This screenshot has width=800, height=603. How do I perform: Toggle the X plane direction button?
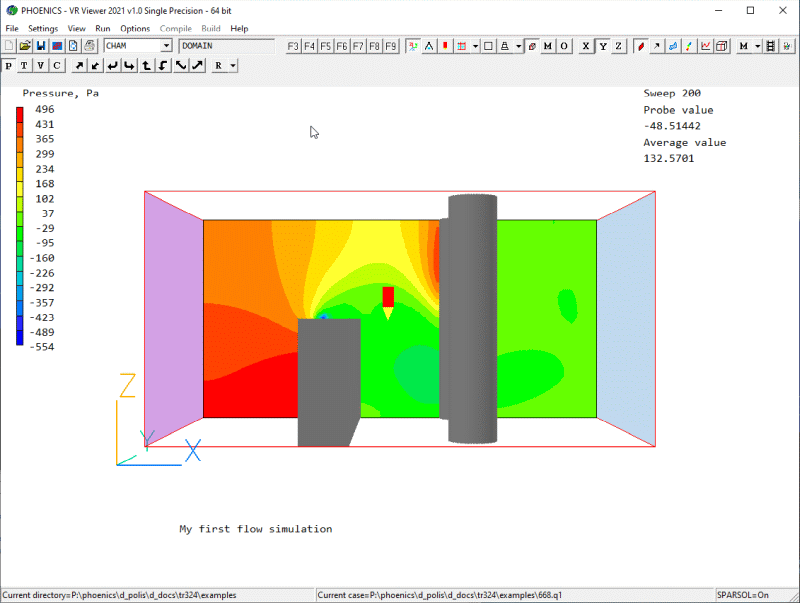(x=586, y=46)
